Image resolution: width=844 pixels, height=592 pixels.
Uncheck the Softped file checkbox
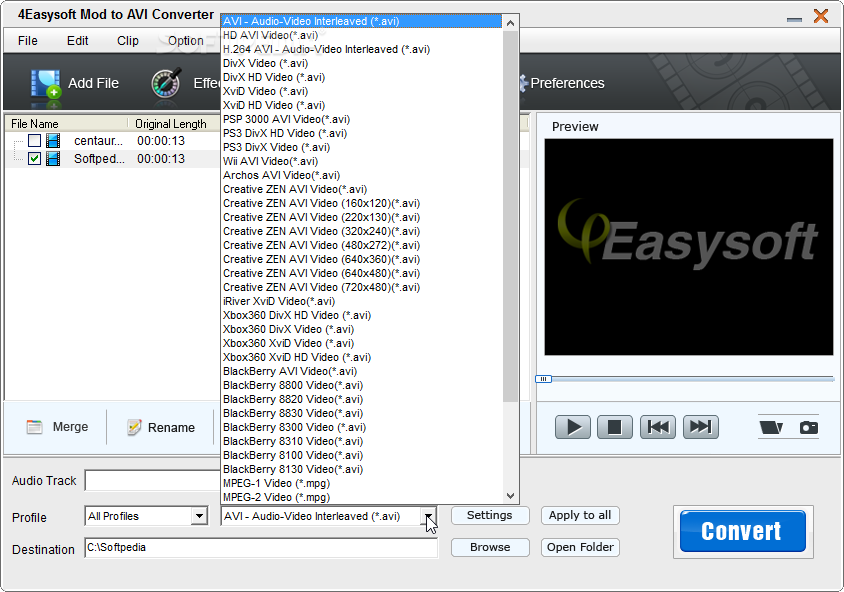point(34,159)
